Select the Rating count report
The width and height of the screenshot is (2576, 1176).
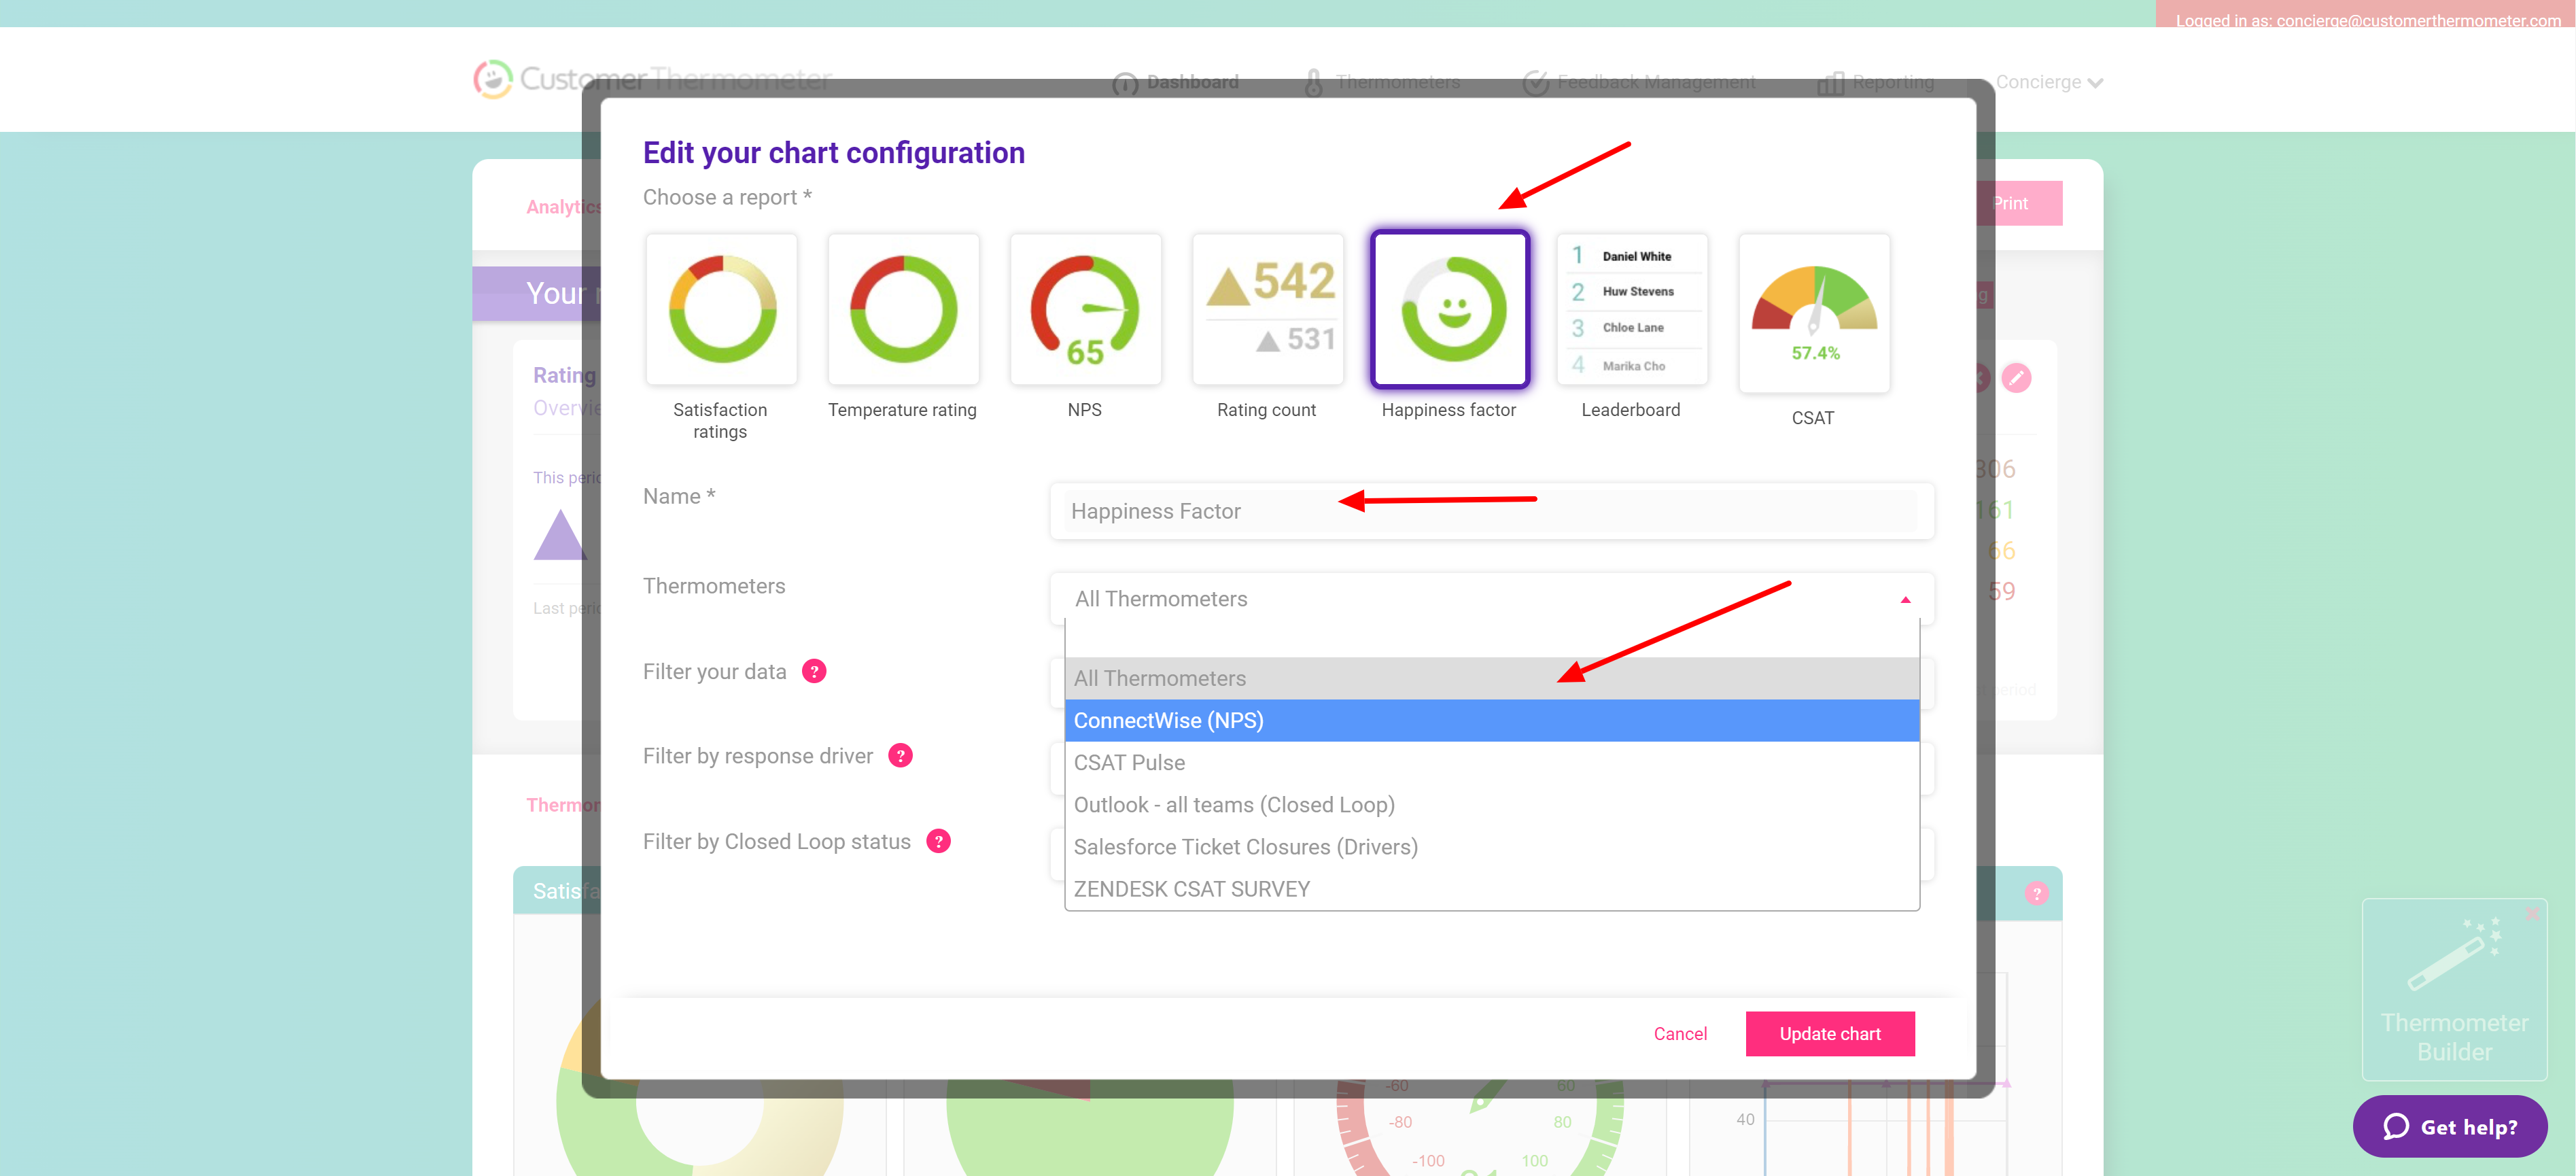pos(1267,309)
